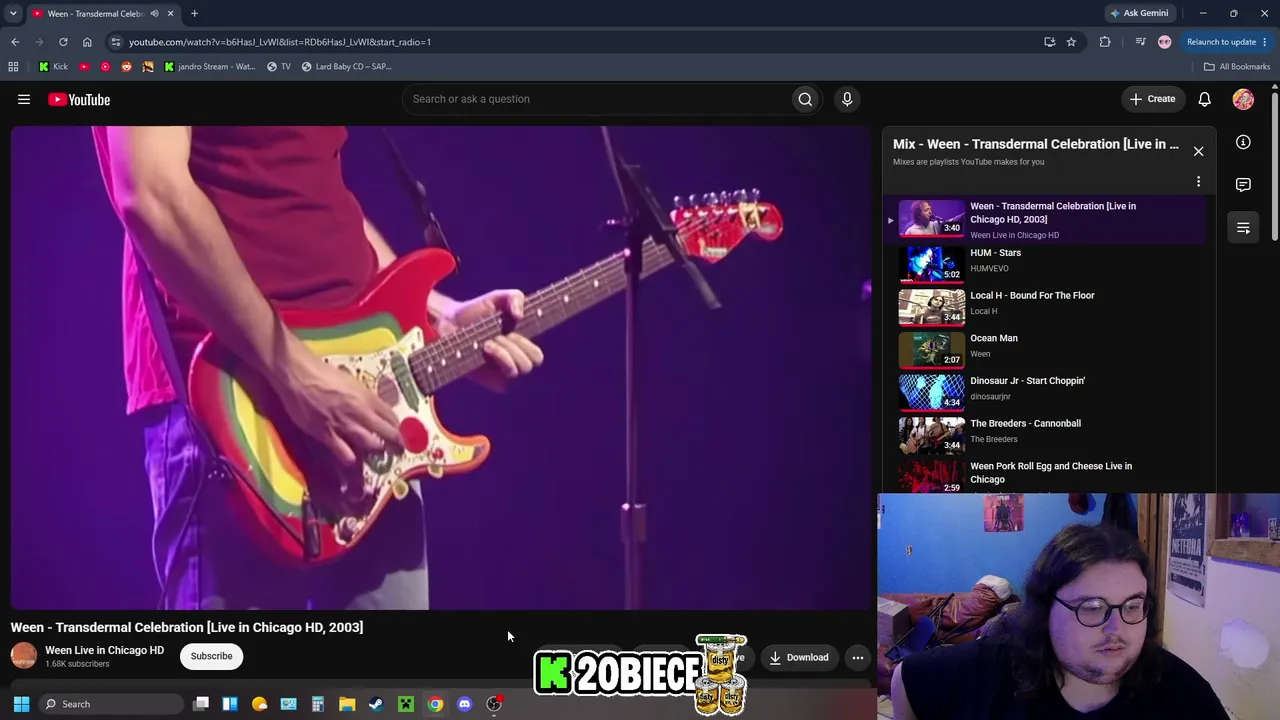
Task: Ask Gemini from the title bar
Action: [1139, 13]
